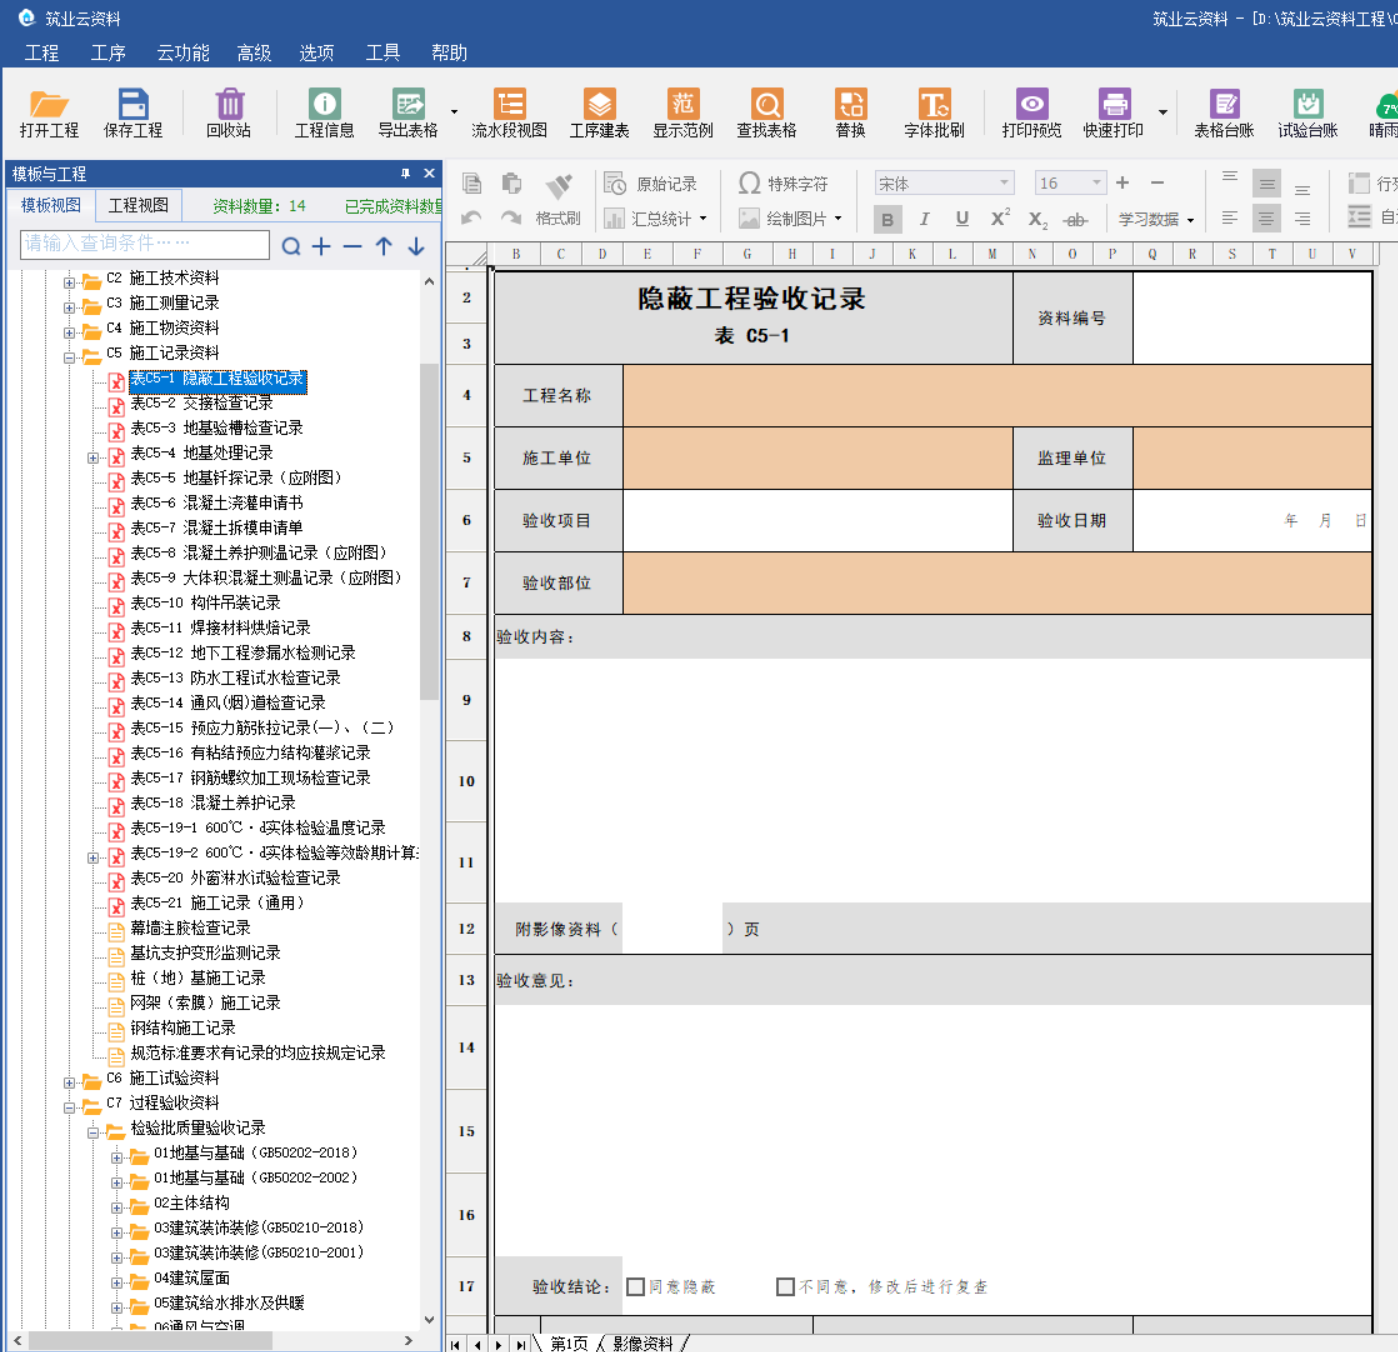Toggle italic formatting button
The height and width of the screenshot is (1352, 1398).
pos(924,219)
